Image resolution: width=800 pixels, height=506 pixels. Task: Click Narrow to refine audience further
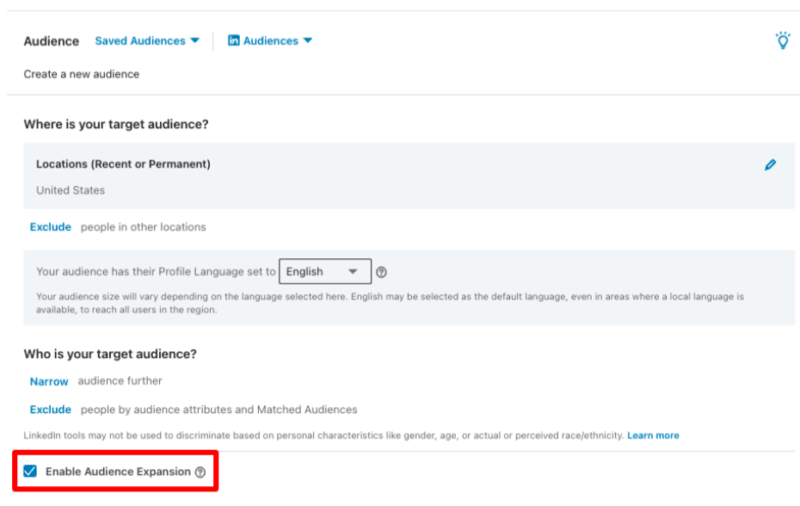click(x=49, y=381)
